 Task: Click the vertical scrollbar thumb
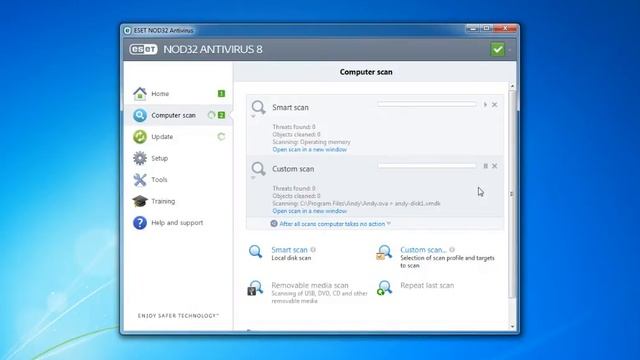coord(512,194)
